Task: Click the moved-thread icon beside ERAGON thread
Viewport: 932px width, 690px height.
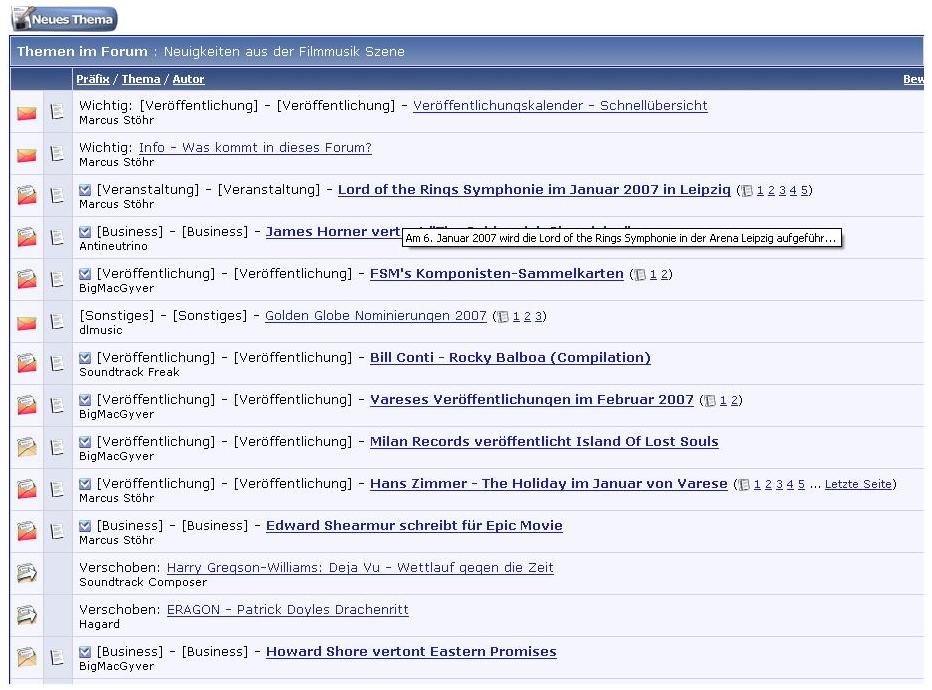Action: coord(27,616)
